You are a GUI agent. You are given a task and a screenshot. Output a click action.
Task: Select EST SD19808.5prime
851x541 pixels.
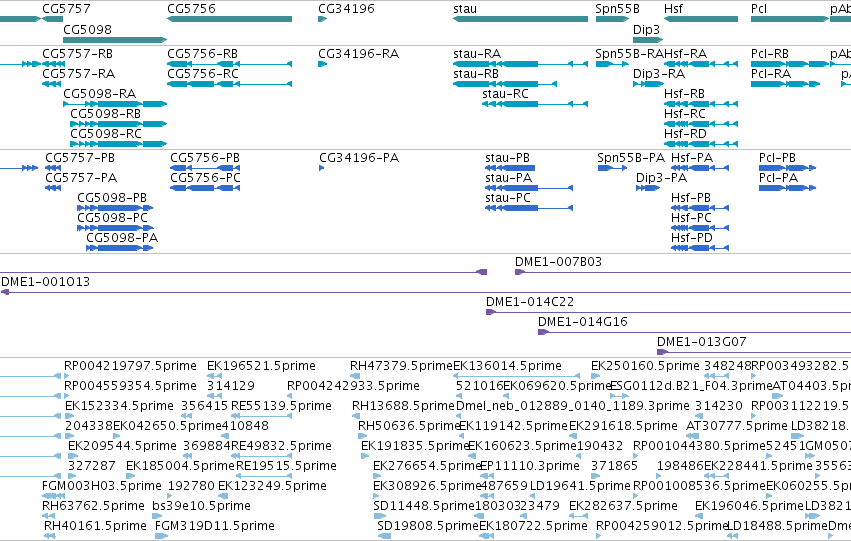(428, 526)
